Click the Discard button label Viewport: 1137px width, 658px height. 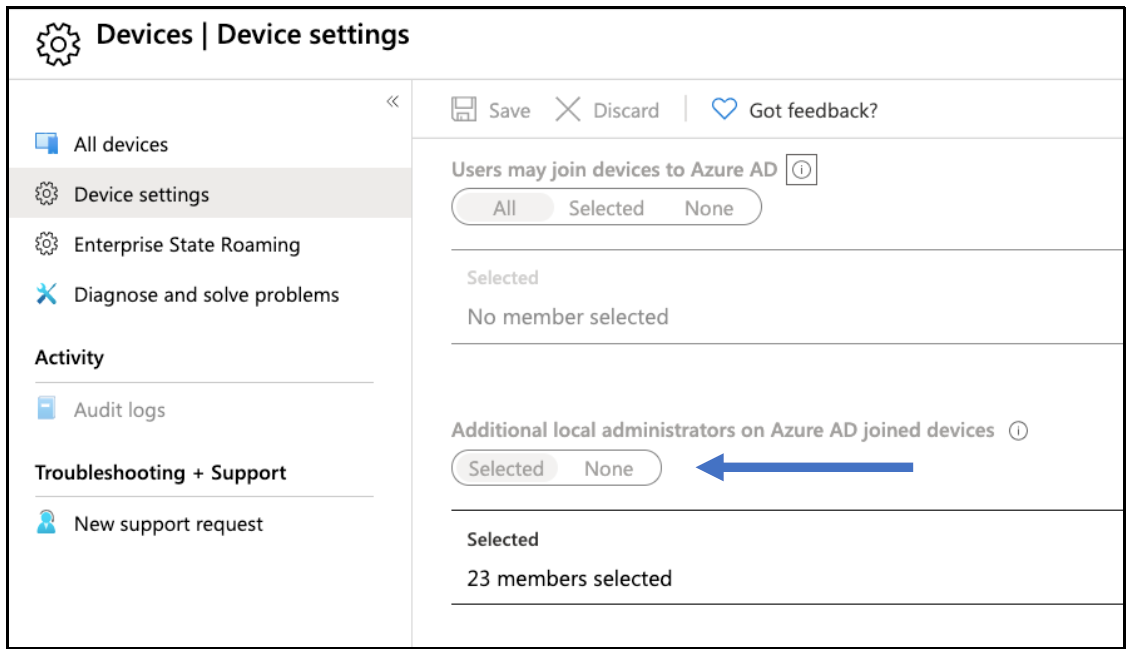pyautogui.click(x=627, y=110)
